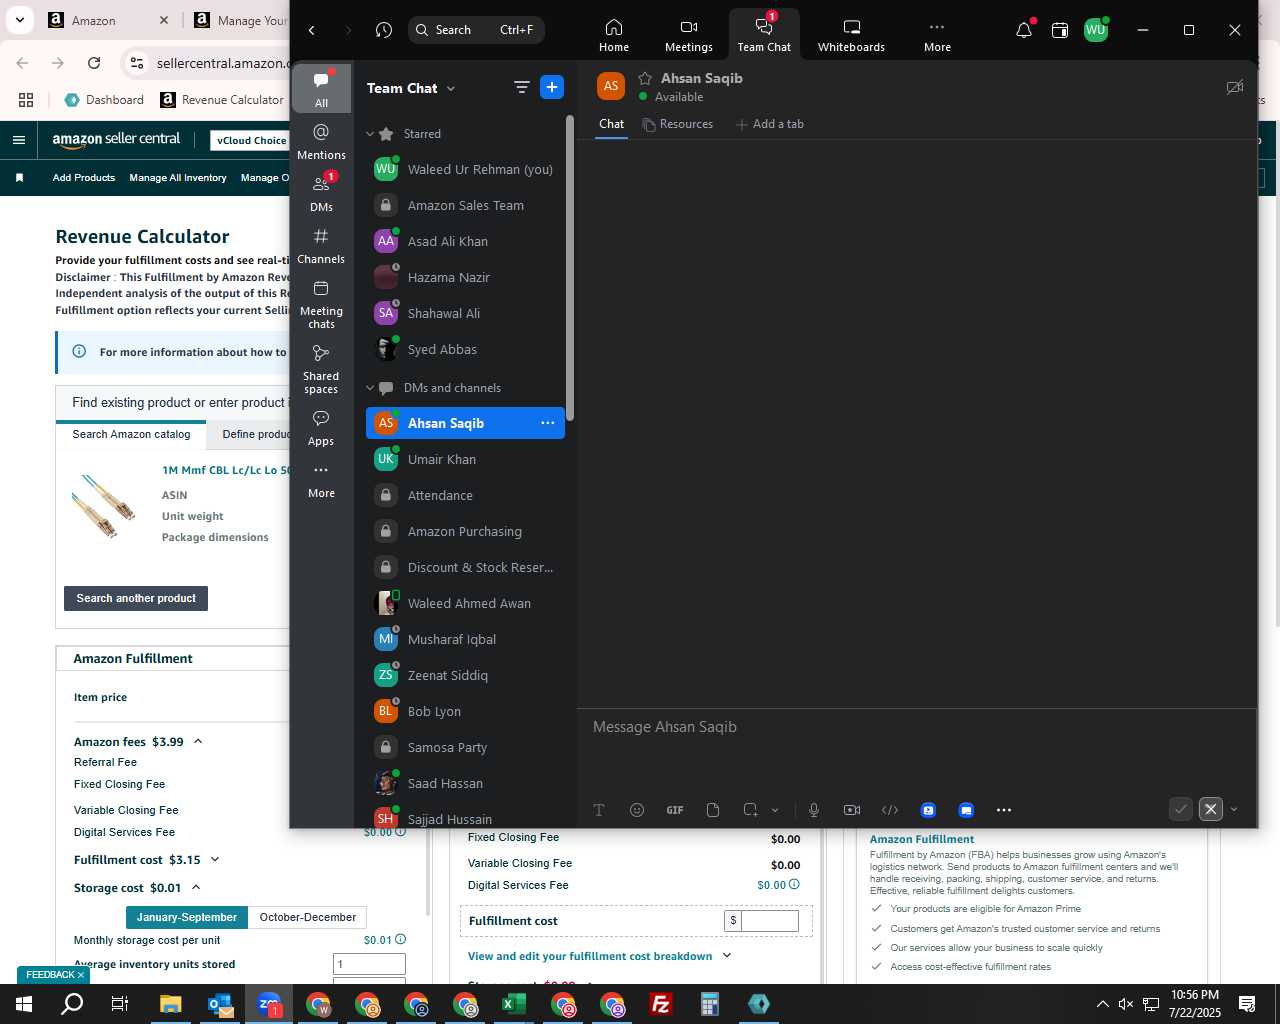The width and height of the screenshot is (1280, 1024).
Task: Collapse Amazon fees section in Seller Central
Action: tap(198, 741)
